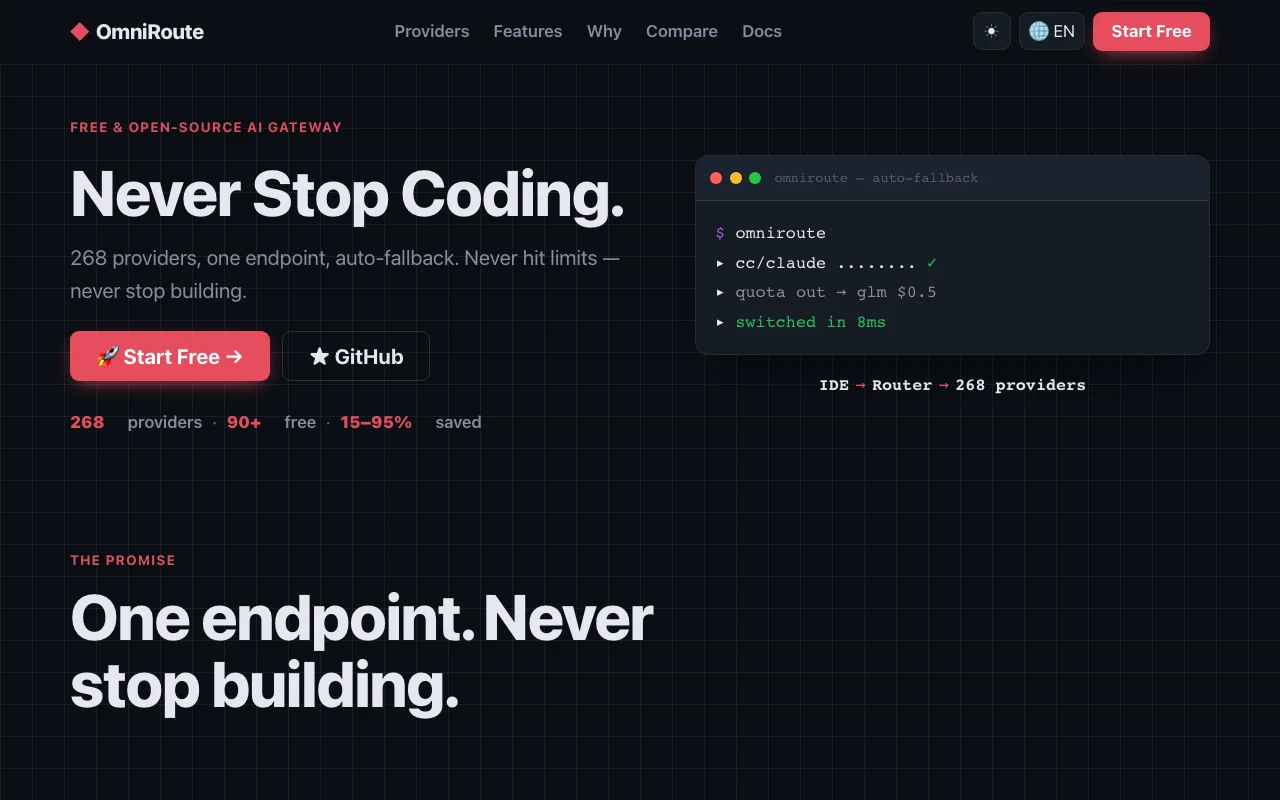Viewport: 1280px width, 800px height.
Task: Select the Why nav link
Action: 604,31
